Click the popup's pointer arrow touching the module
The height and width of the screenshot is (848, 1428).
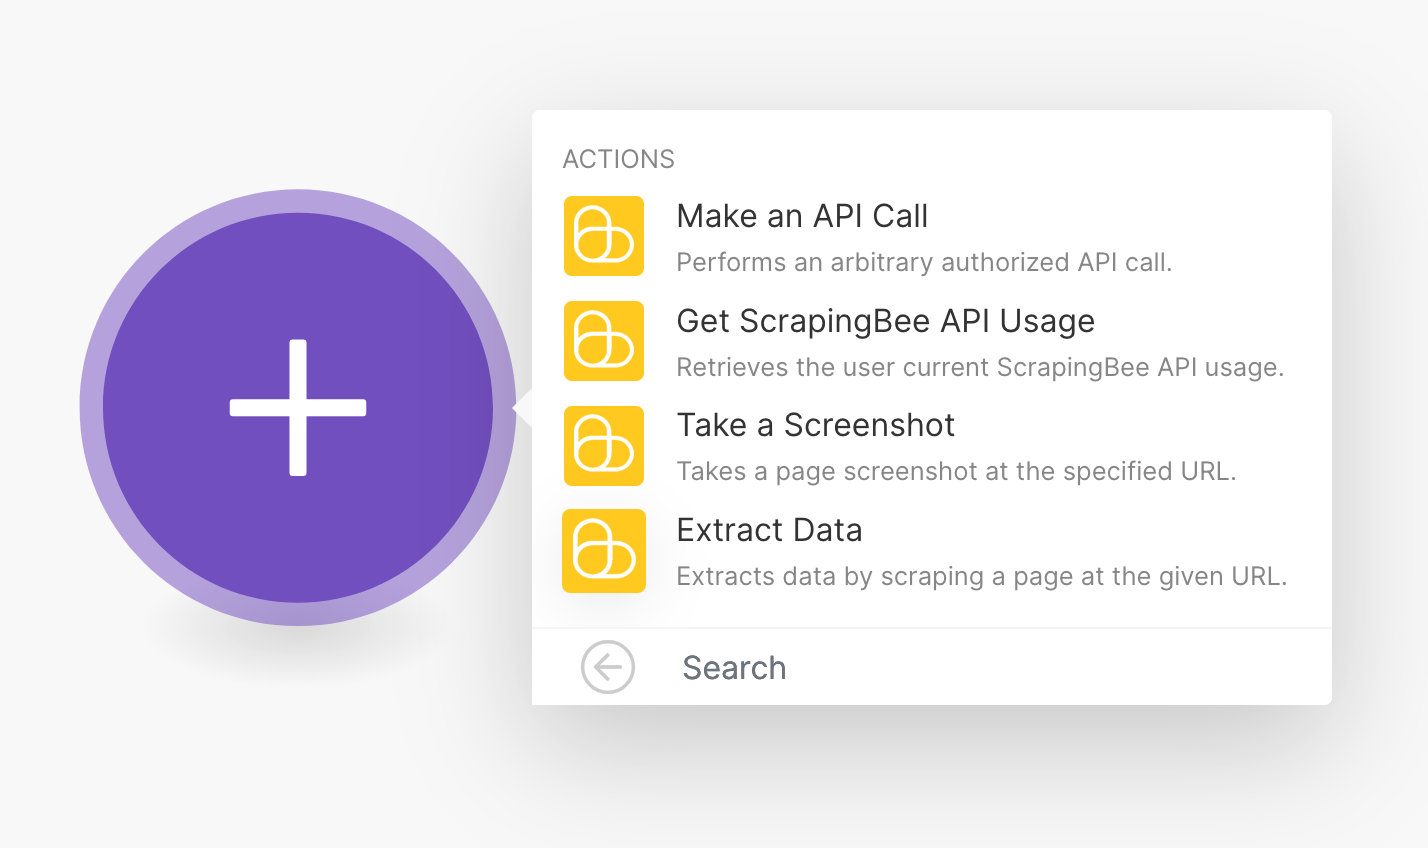[x=522, y=408]
